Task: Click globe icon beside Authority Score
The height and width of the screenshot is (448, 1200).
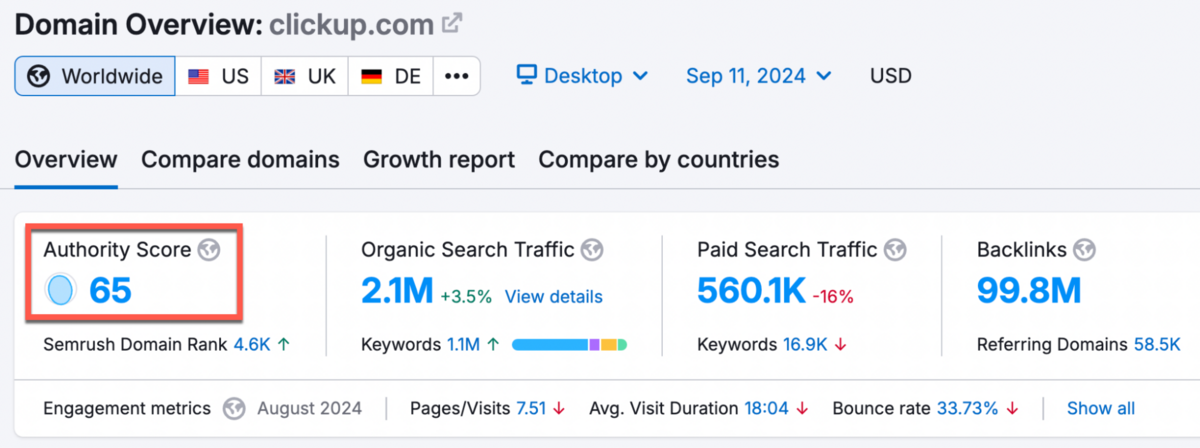Action: click(207, 250)
